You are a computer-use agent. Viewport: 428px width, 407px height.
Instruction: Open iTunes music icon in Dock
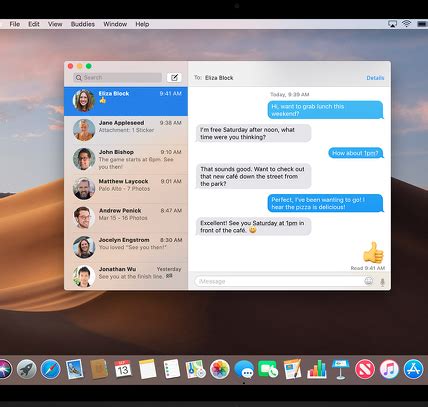[389, 369]
